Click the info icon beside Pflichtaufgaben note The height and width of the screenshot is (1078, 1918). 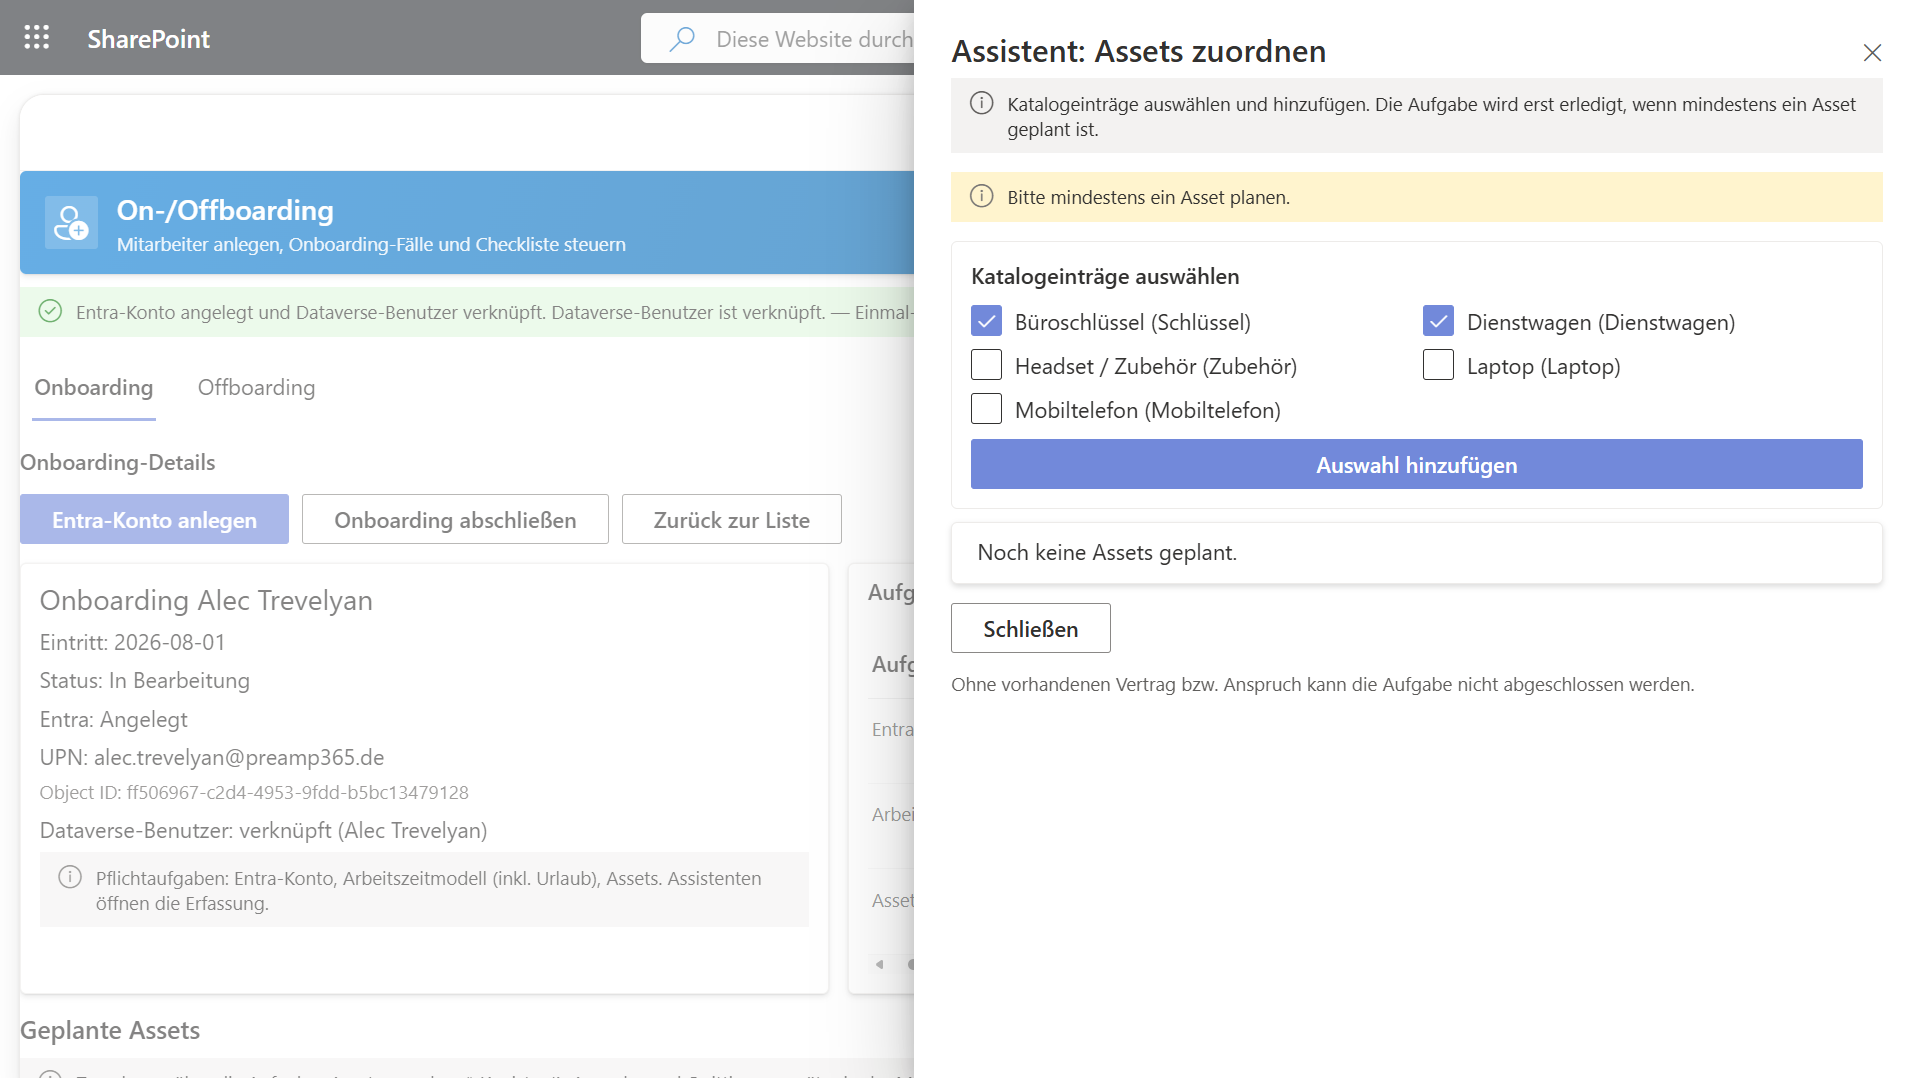coord(70,877)
